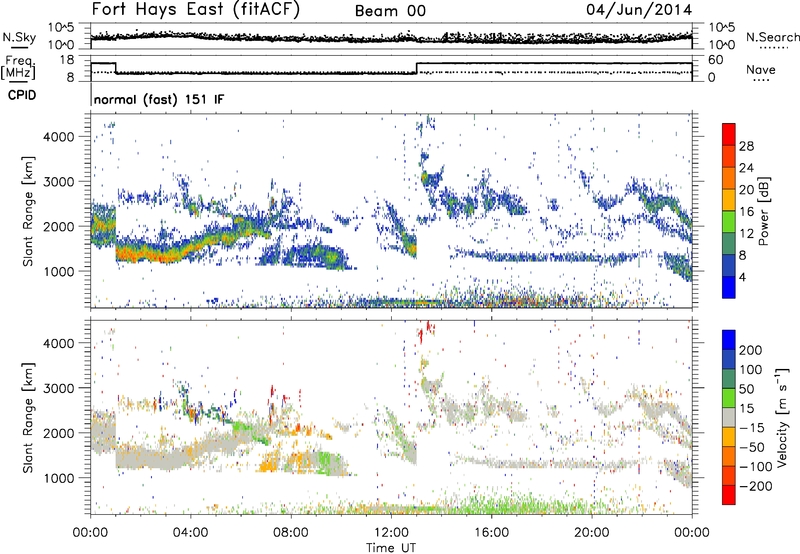Select 'Slant Range [km]' label of the Velocity panel
Screen dimensions: 800x554
pyautogui.click(x=28, y=418)
